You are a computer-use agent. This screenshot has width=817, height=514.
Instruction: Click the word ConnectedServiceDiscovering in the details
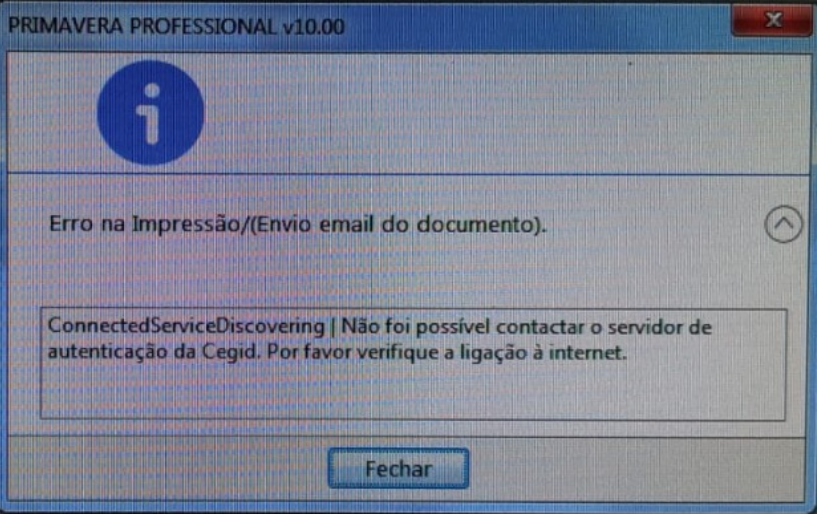tap(186, 326)
